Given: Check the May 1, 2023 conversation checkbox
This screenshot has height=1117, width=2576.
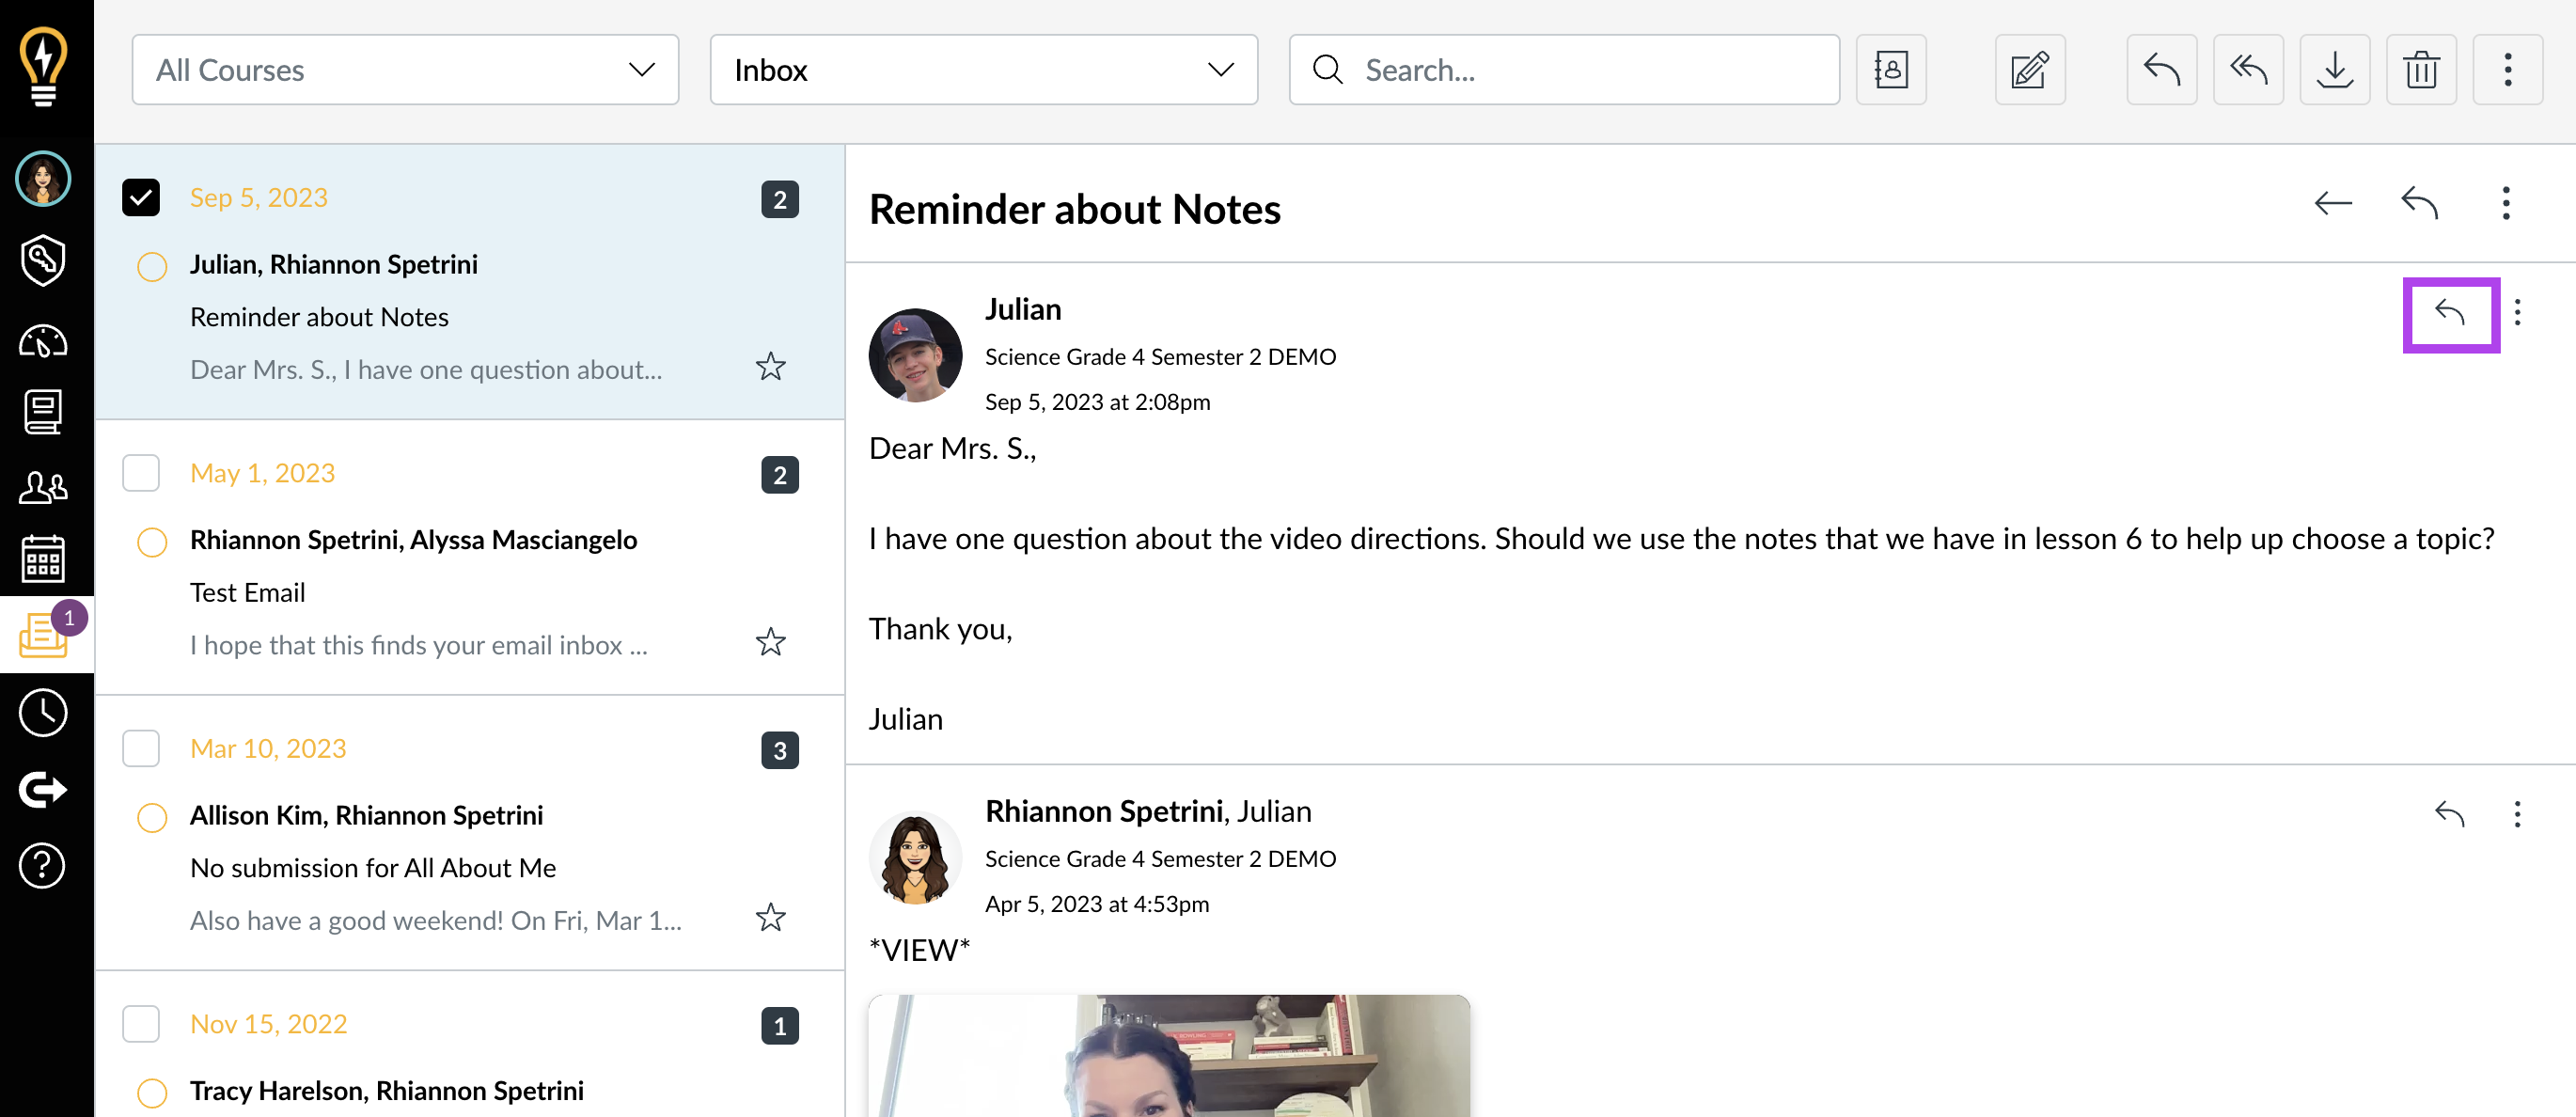Looking at the screenshot, I should pyautogui.click(x=141, y=473).
